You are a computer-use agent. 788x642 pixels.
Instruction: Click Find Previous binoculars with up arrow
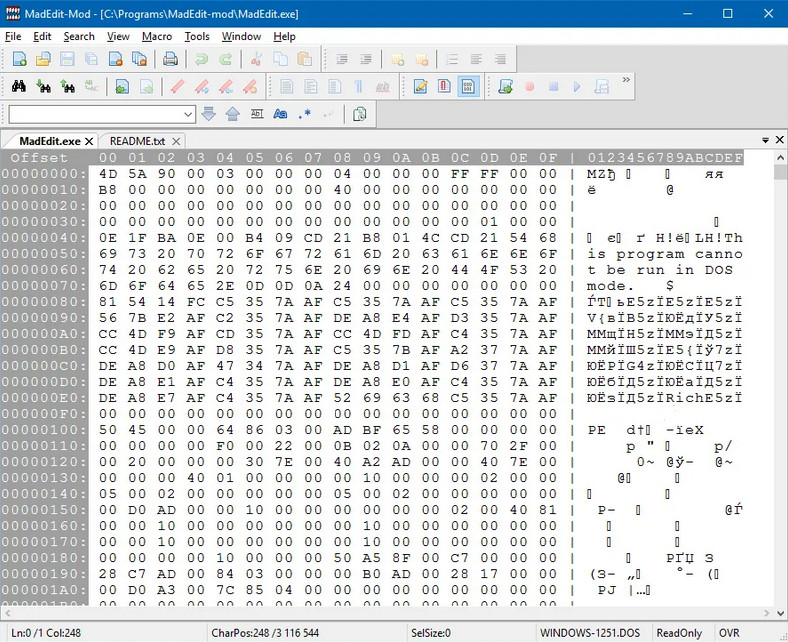point(67,86)
